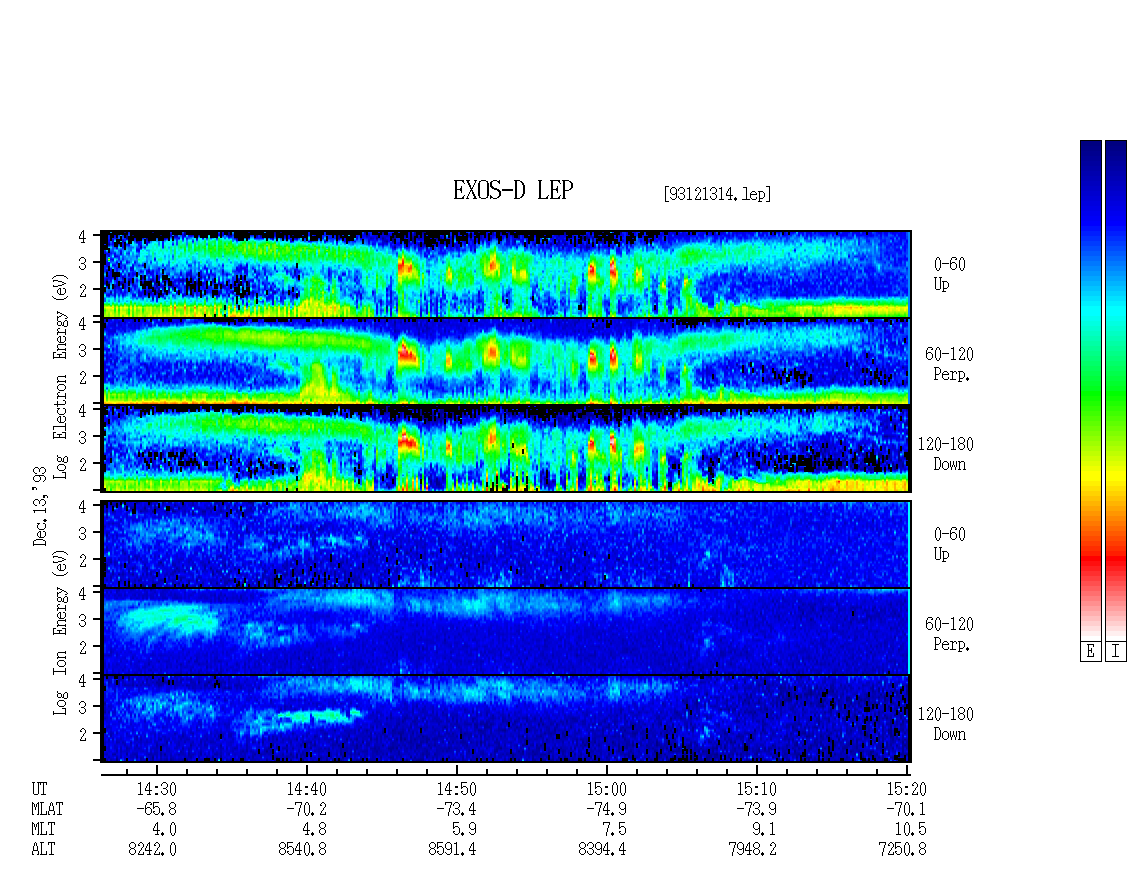Click the MLT value 9.1
This screenshot has width=1130, height=875.
click(764, 830)
